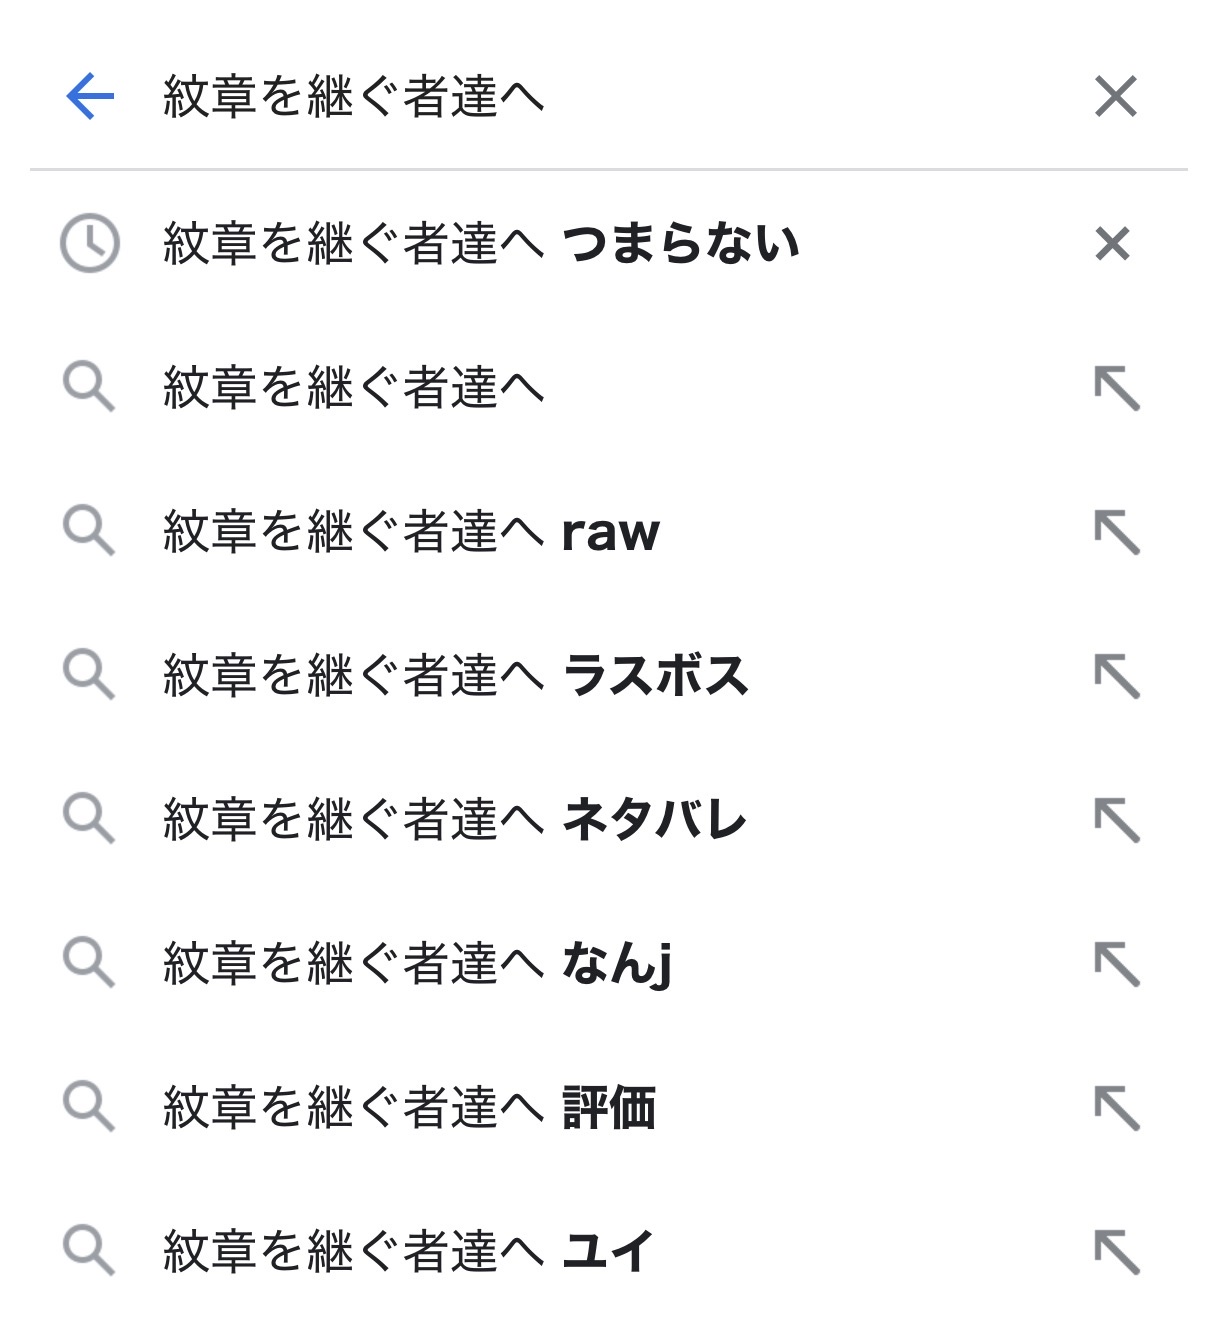Image resolution: width=1206 pixels, height=1330 pixels.
Task: Choose the ラスボス suggestion
Action: (455, 676)
